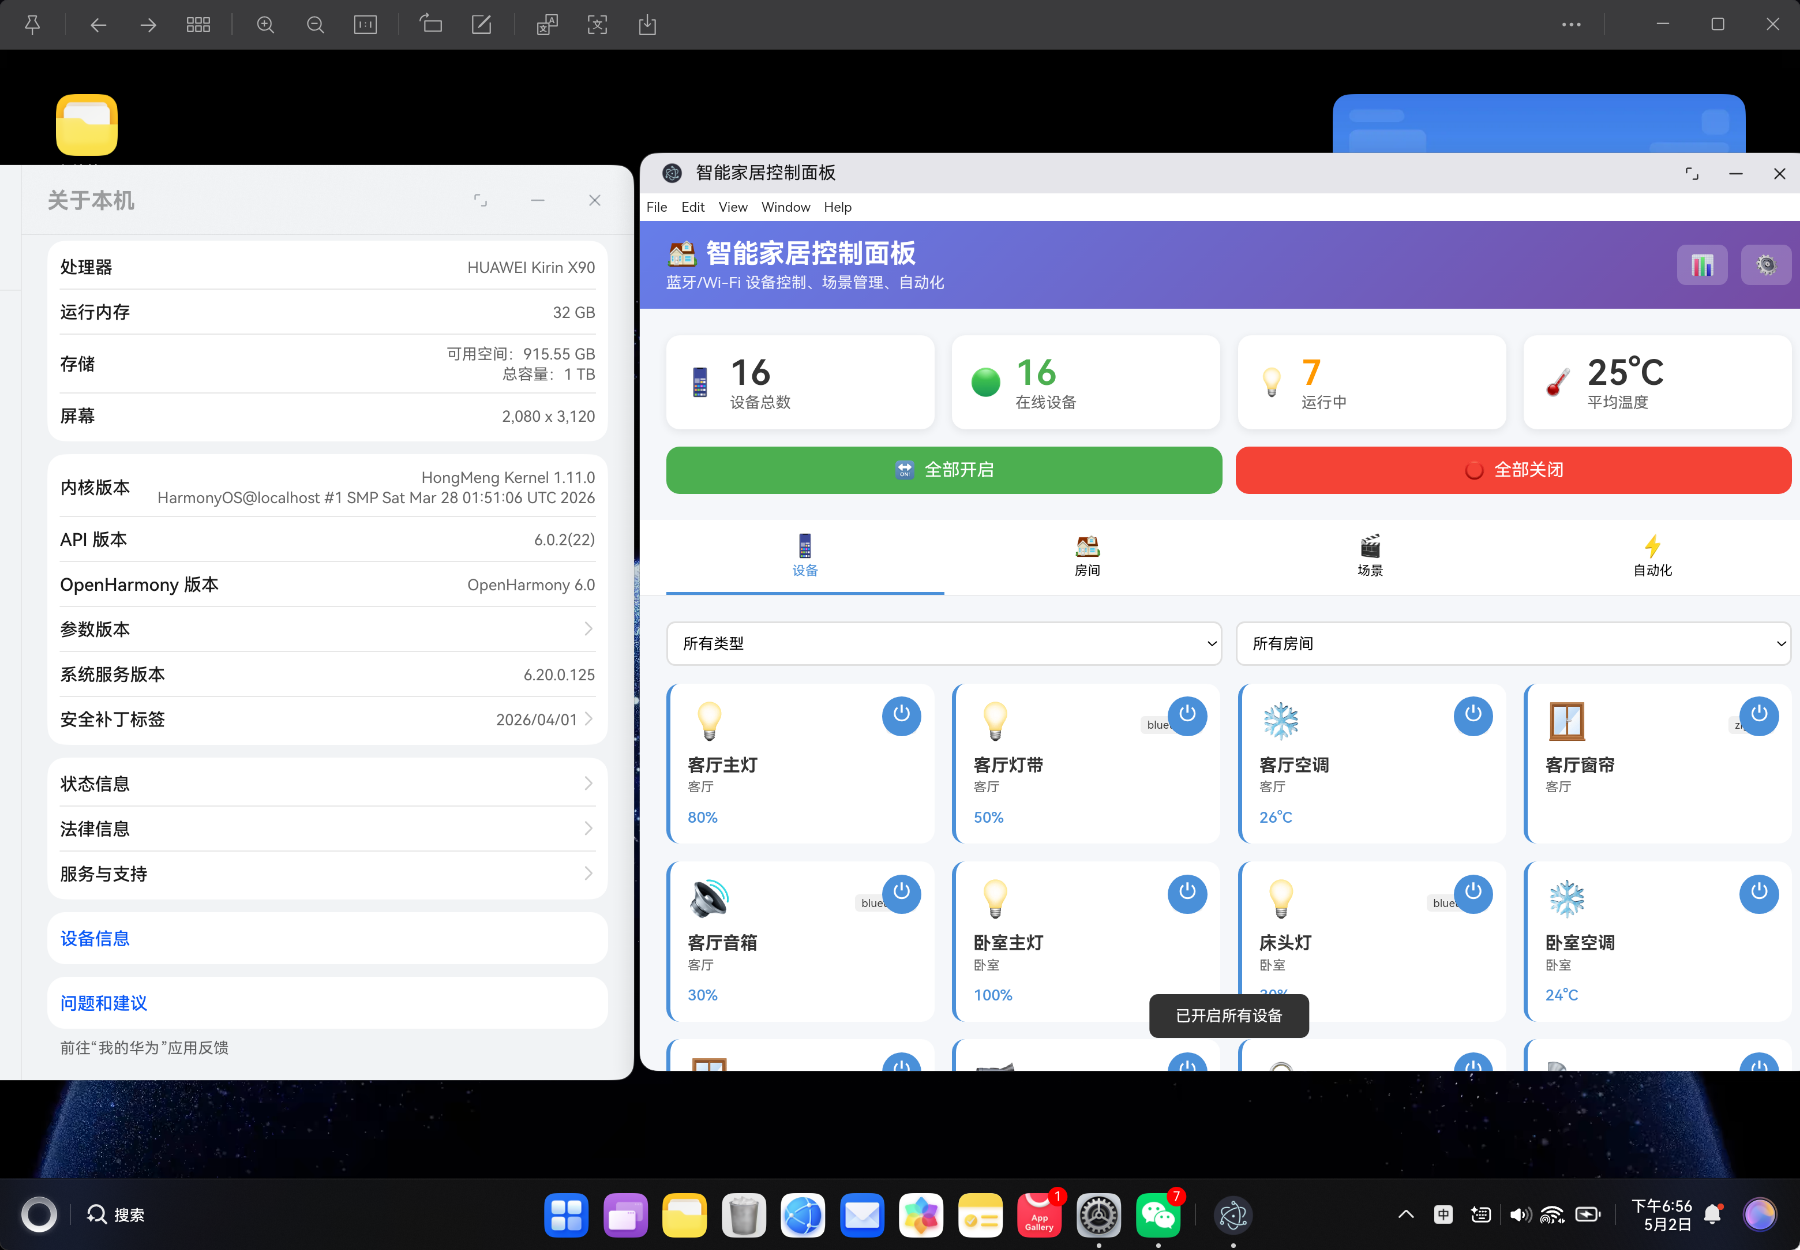Open the mail app in the dock
The image size is (1800, 1250).
(862, 1215)
